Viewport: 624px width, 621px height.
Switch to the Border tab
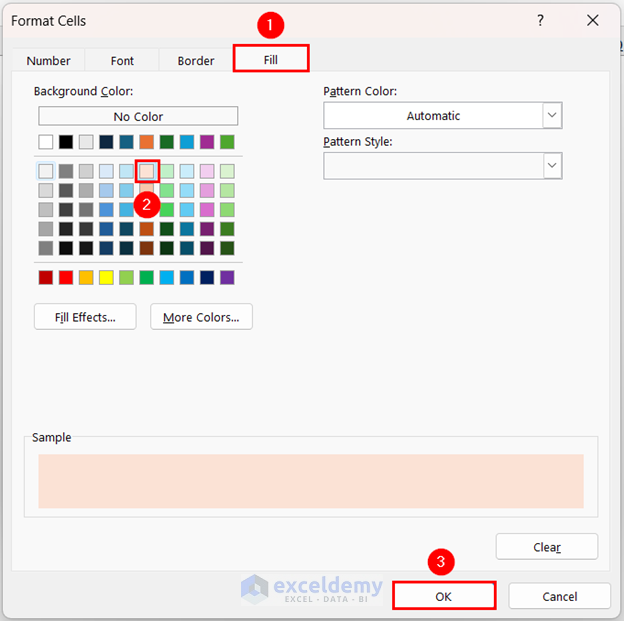pos(196,61)
